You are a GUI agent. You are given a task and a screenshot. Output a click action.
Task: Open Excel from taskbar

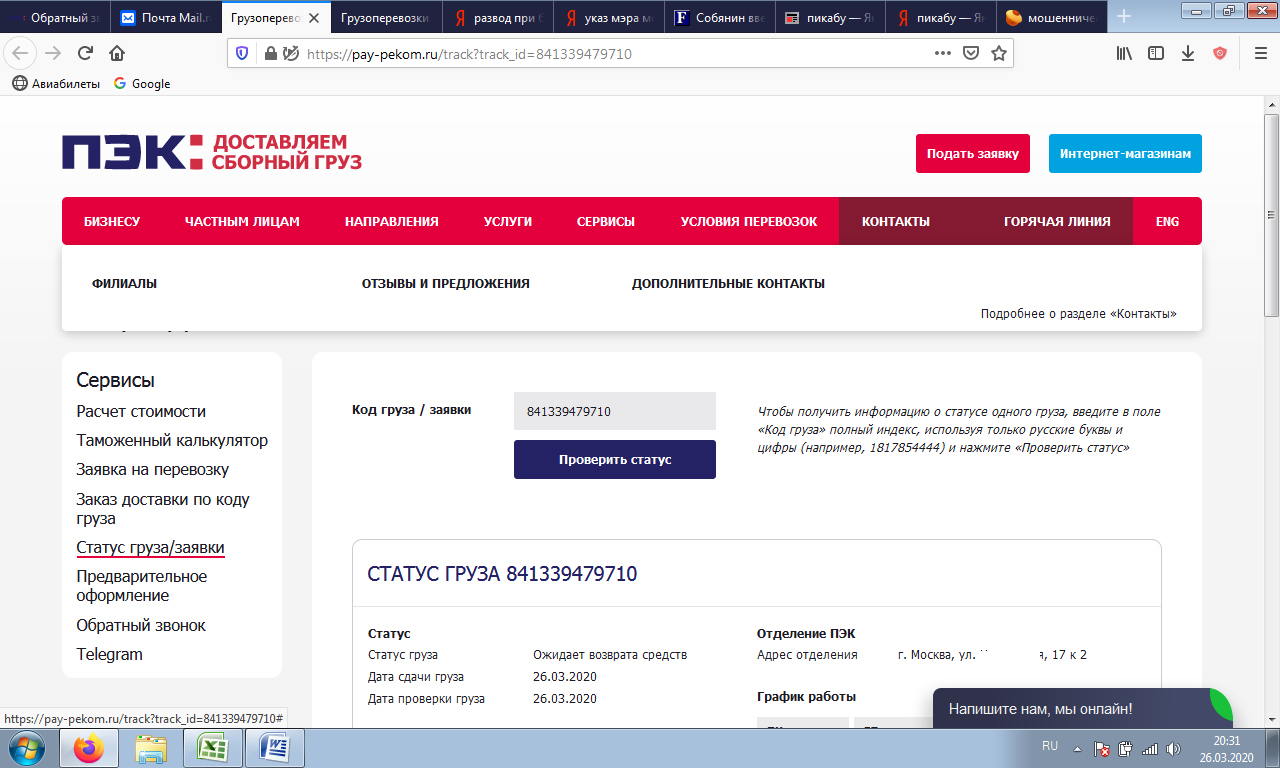click(x=211, y=748)
